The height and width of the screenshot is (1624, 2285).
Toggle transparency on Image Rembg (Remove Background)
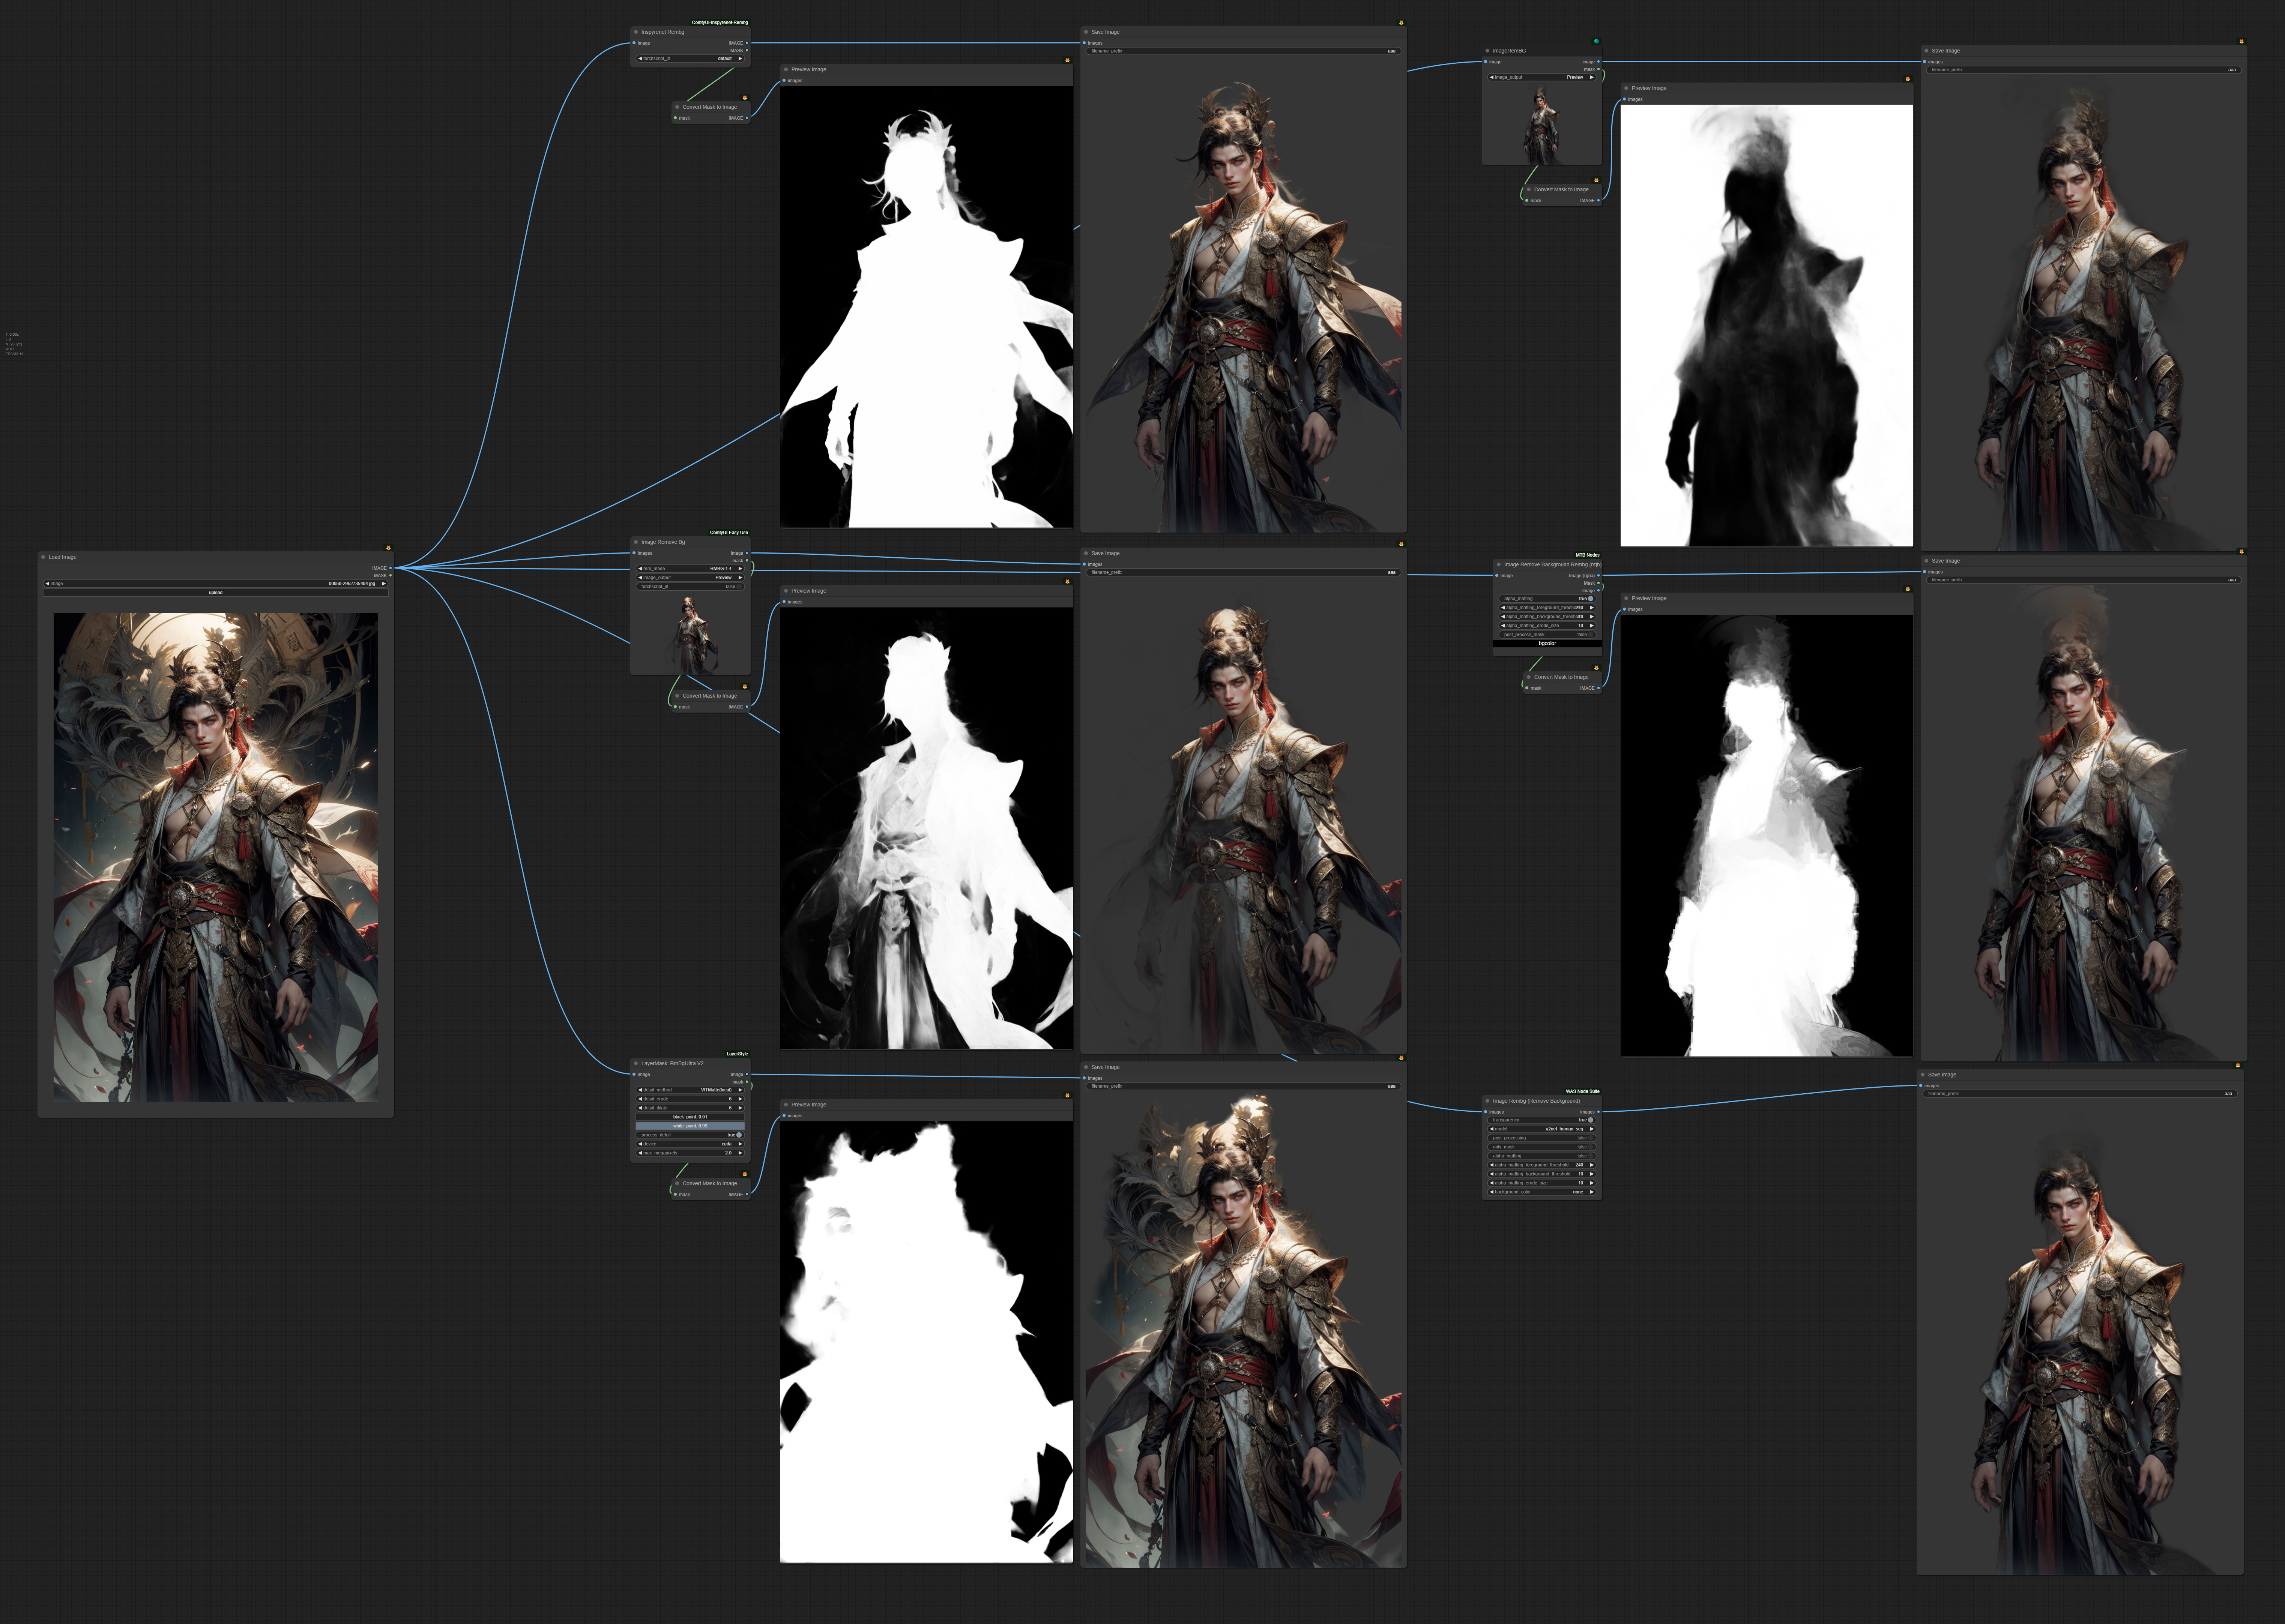[1542, 1120]
